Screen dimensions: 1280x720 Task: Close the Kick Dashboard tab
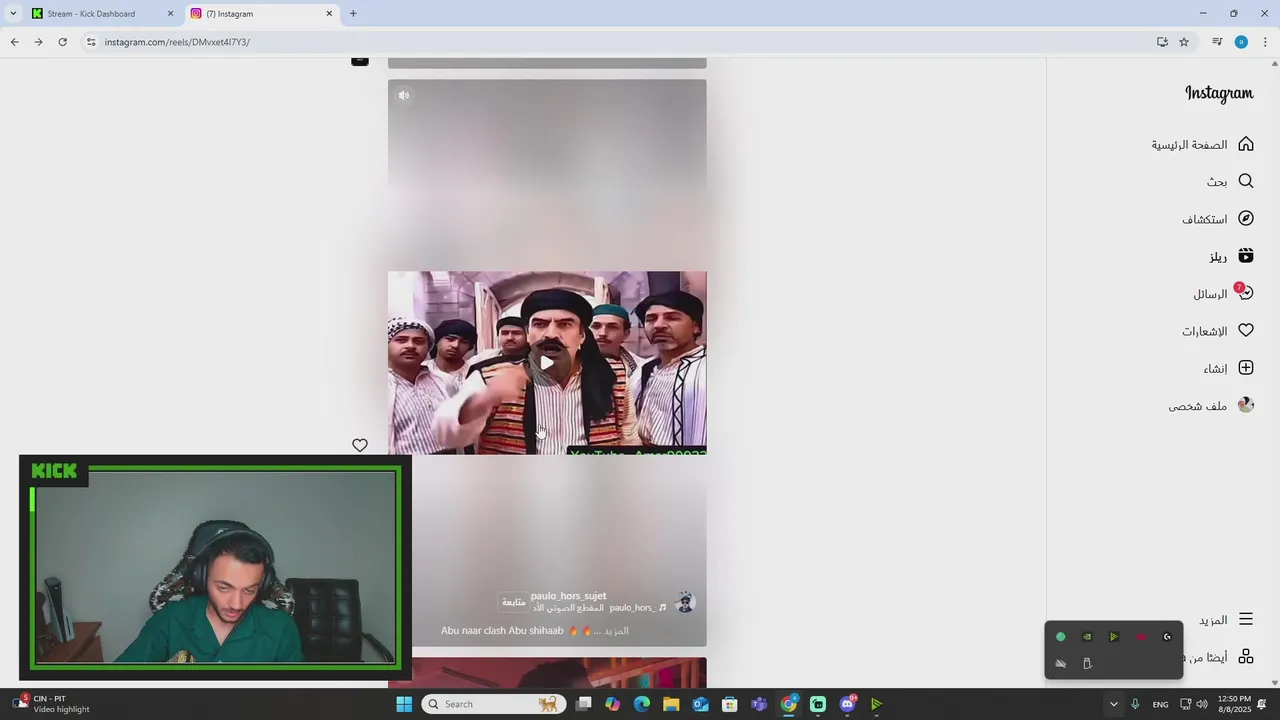[170, 14]
